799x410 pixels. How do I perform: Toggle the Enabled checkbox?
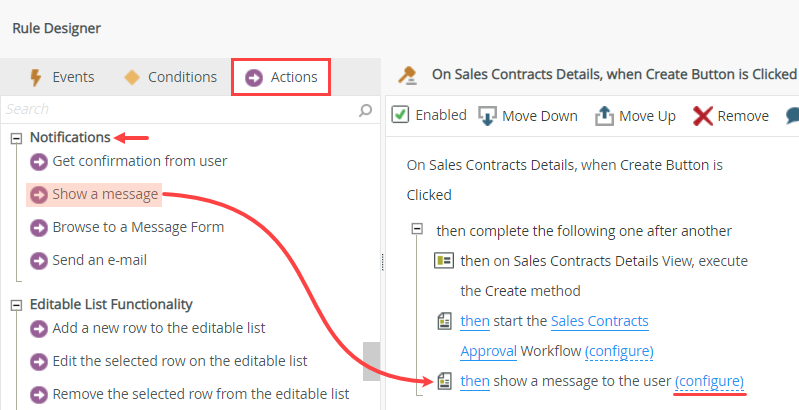pyautogui.click(x=400, y=115)
